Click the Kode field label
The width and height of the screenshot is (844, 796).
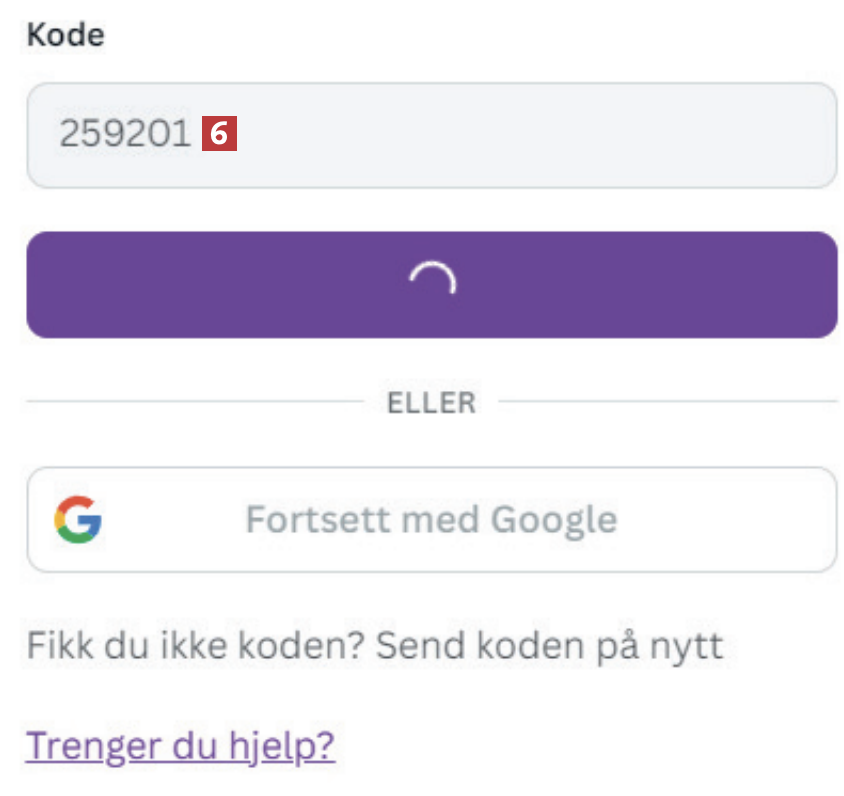(x=66, y=36)
